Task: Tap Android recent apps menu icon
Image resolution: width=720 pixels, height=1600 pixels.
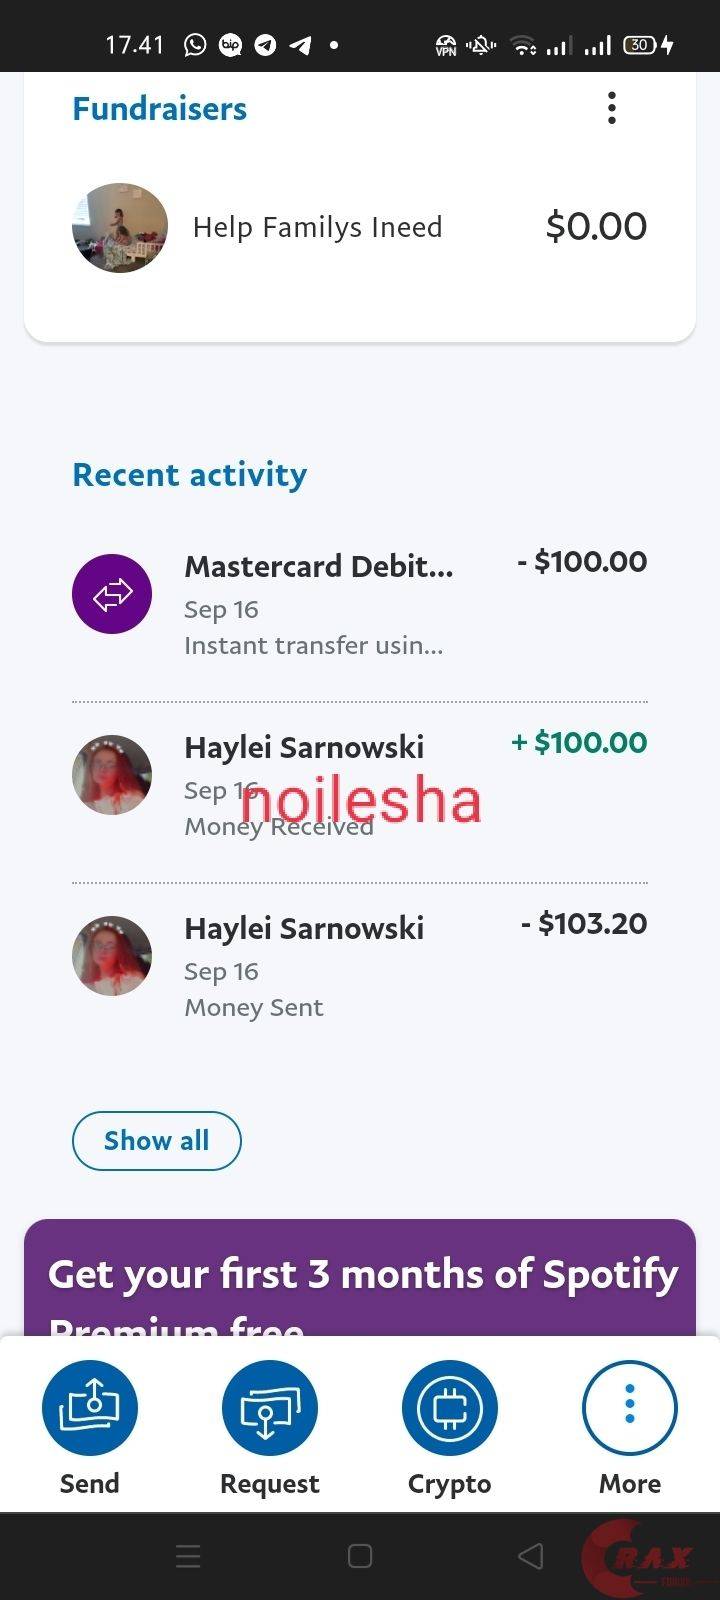Action: click(x=188, y=1556)
